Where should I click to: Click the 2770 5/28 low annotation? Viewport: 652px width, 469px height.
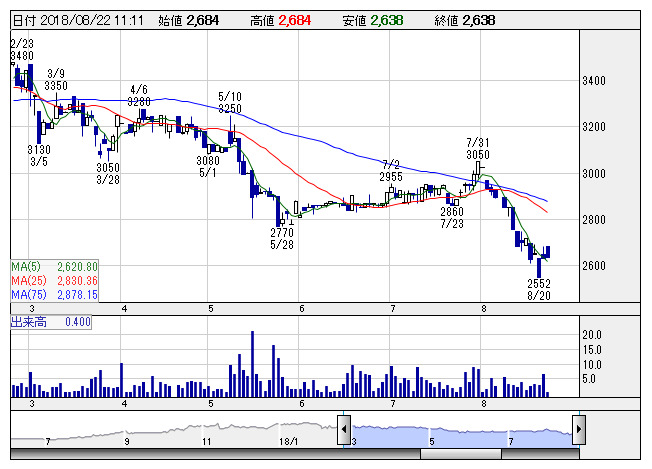(282, 239)
